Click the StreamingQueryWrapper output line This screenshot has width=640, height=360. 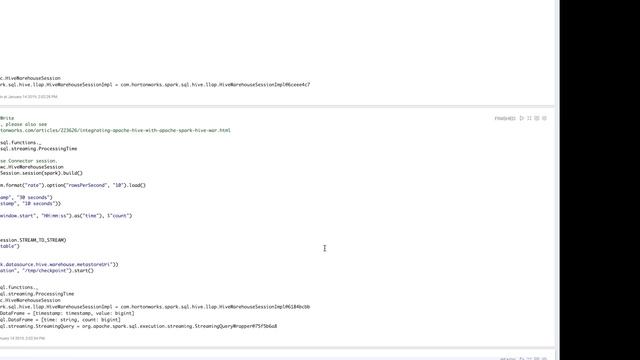click(138, 326)
